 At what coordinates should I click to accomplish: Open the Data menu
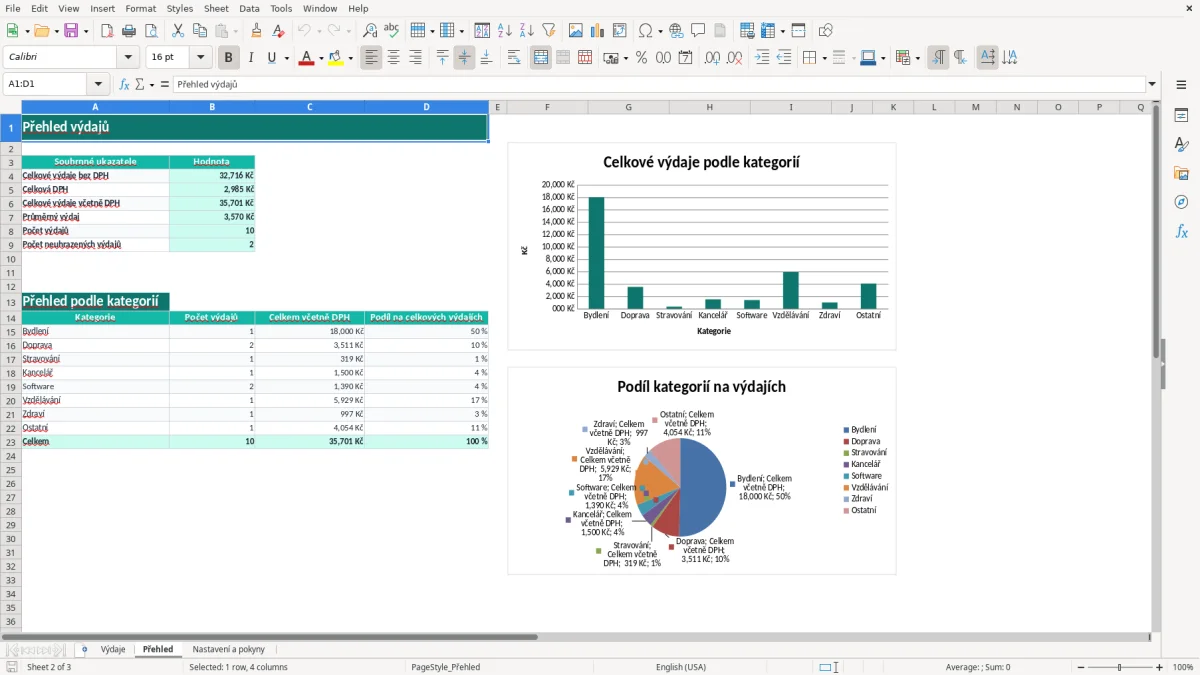coord(249,8)
